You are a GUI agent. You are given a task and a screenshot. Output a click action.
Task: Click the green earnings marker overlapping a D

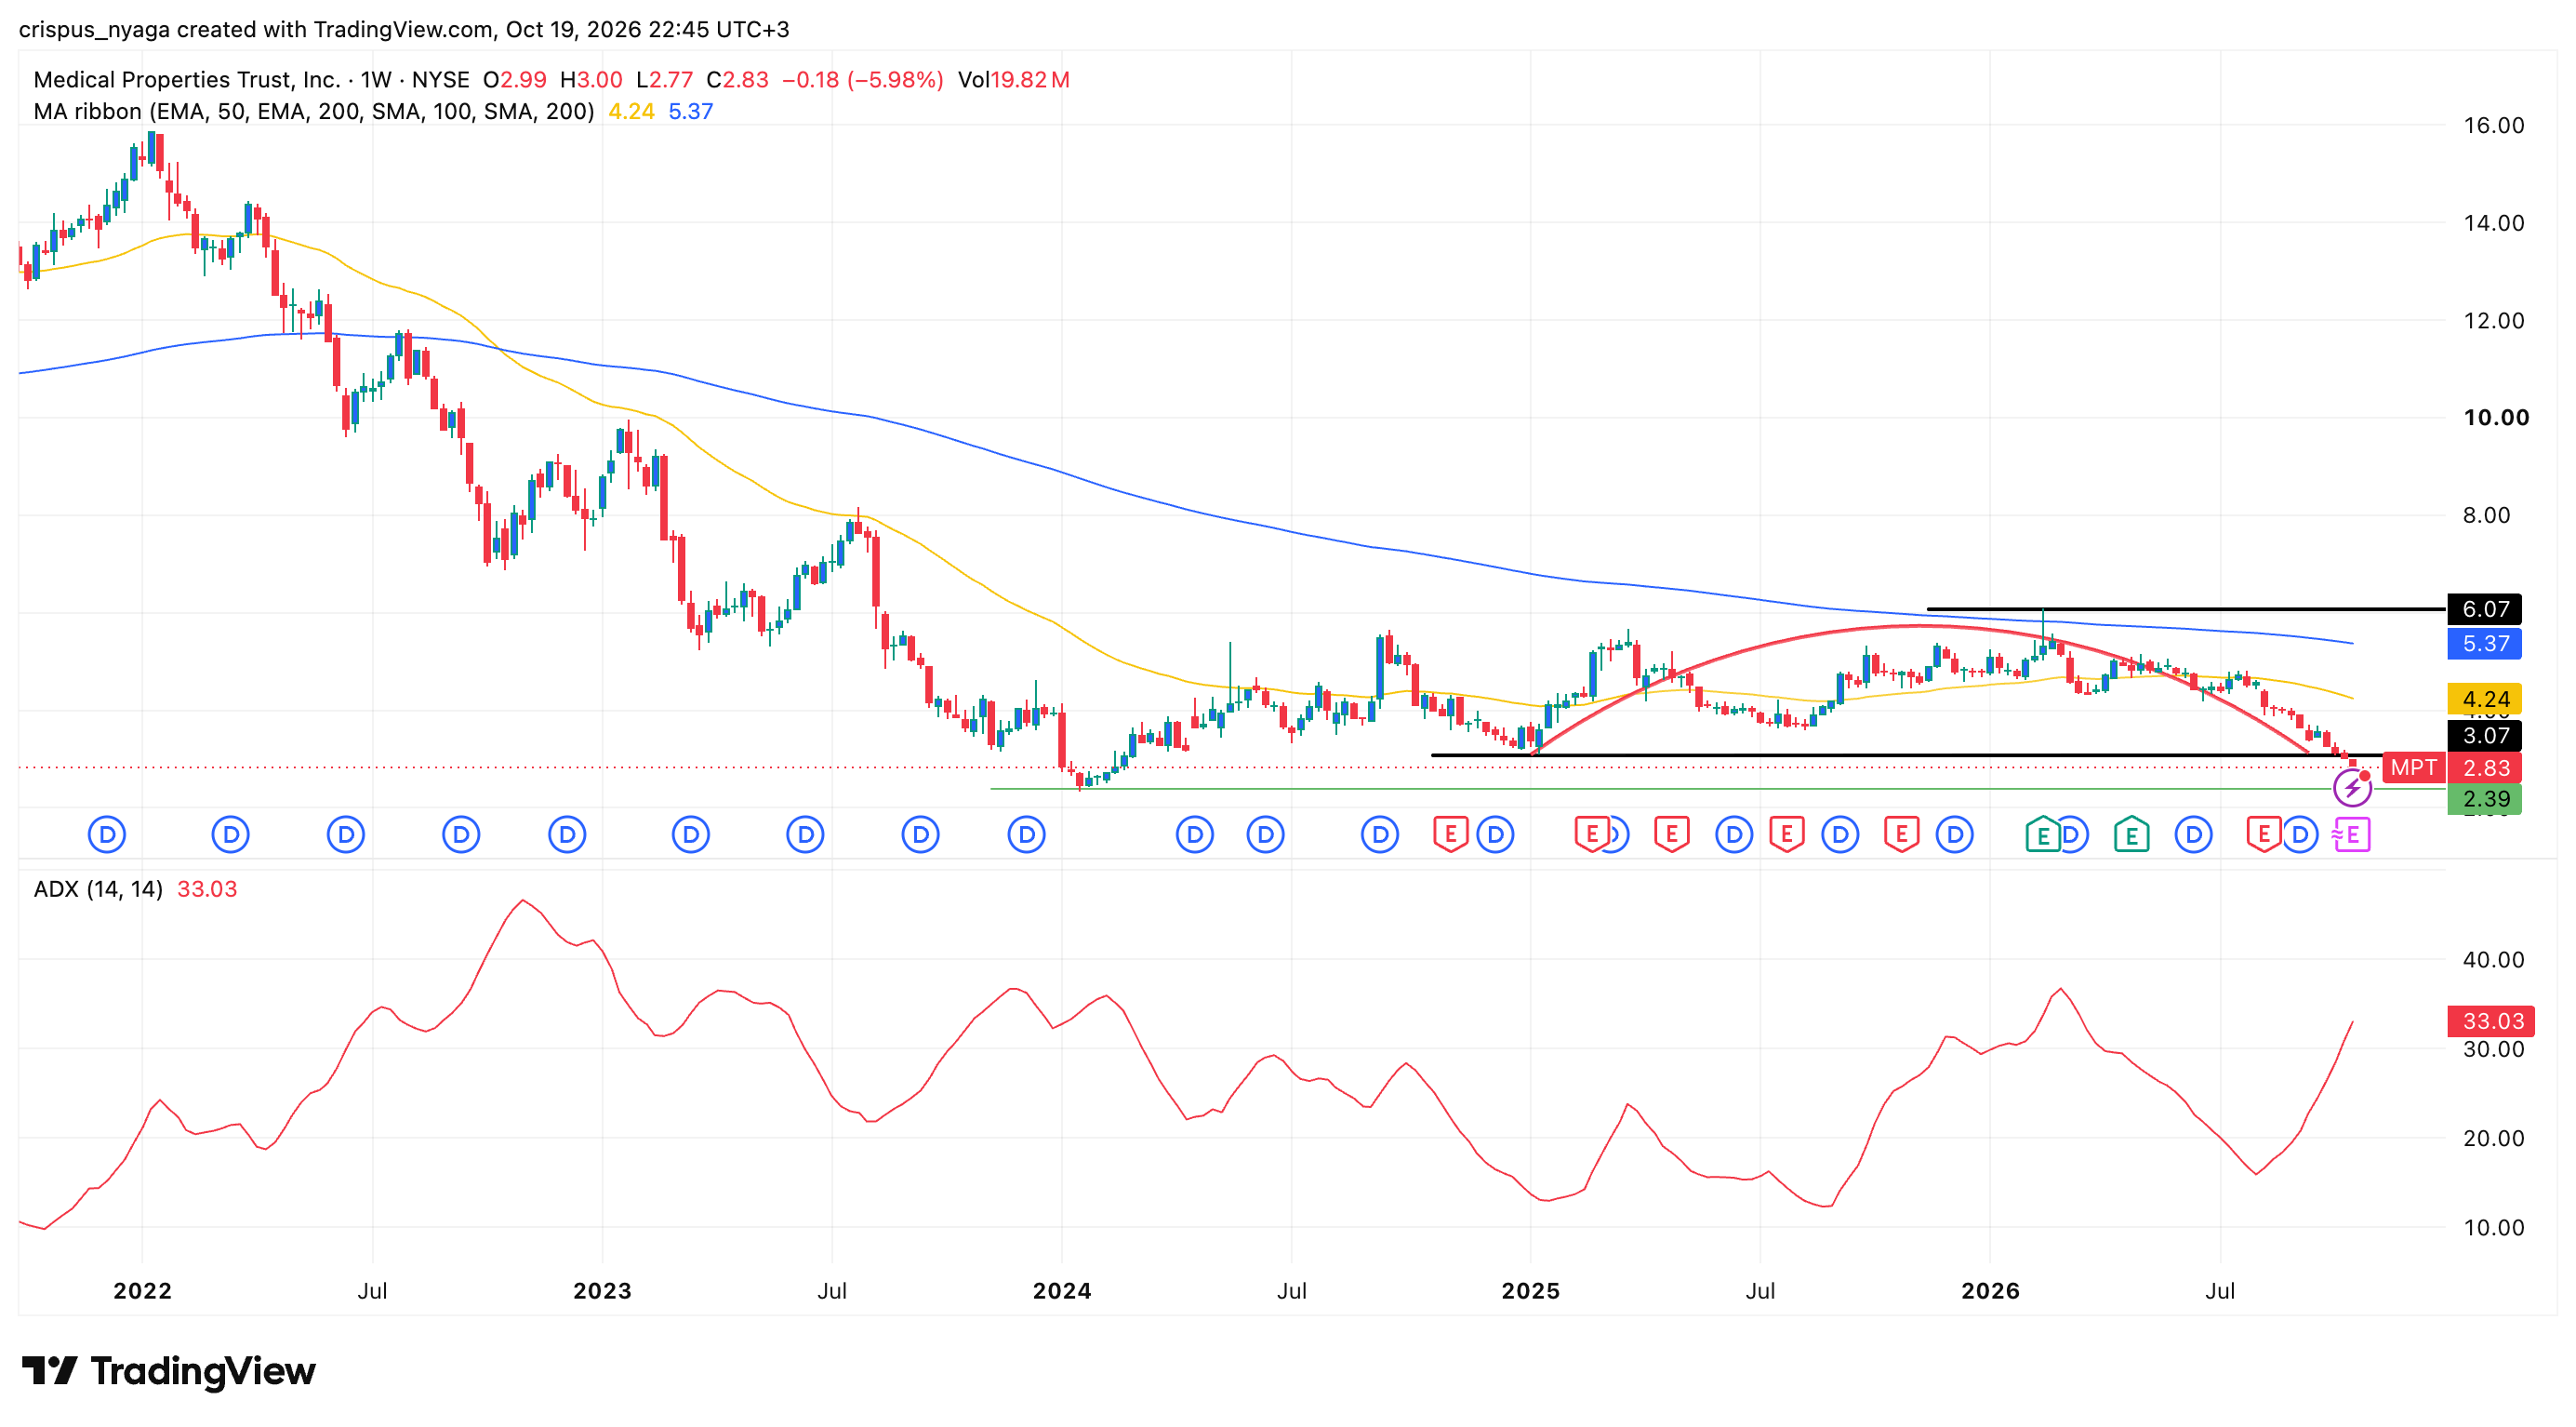click(2042, 834)
